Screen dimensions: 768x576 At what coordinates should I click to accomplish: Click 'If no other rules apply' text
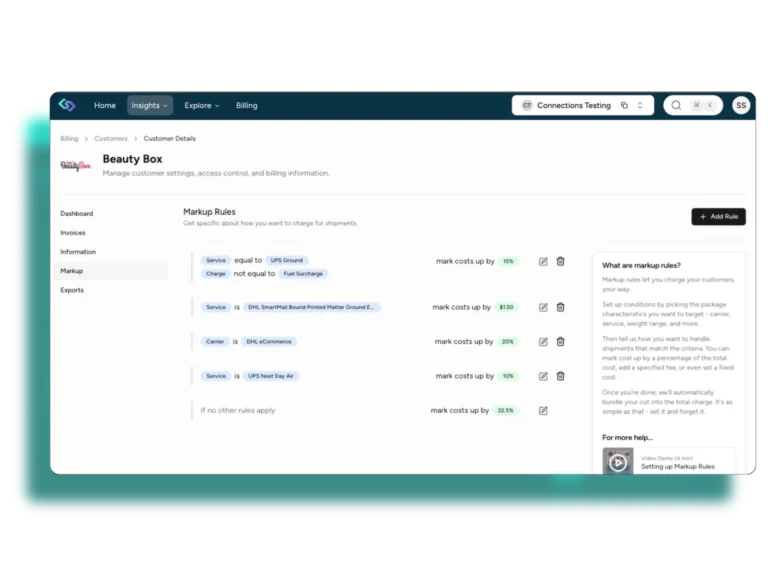pos(238,410)
